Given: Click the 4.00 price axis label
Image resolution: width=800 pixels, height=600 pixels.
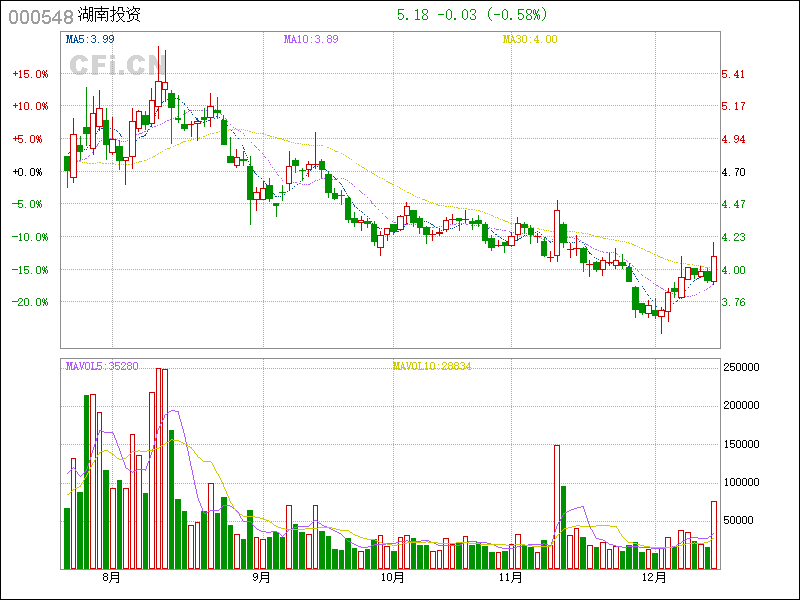Looking at the screenshot, I should coord(734,270).
